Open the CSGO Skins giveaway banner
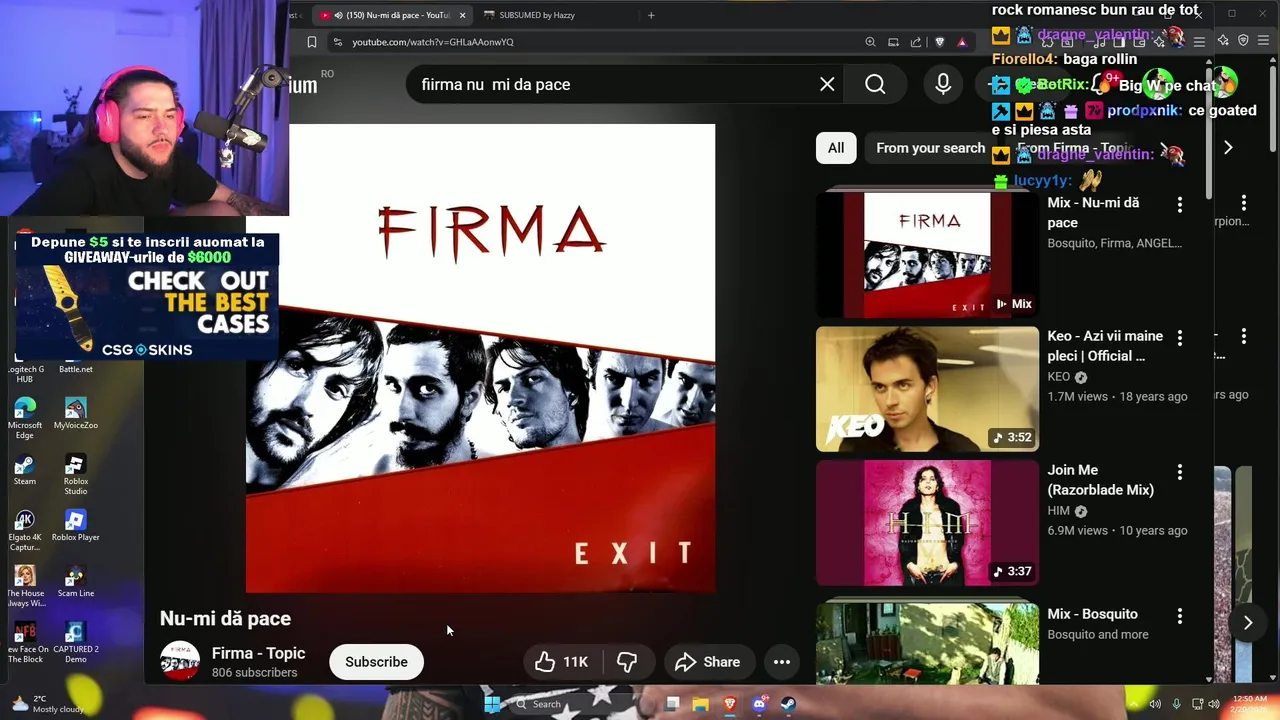The width and height of the screenshot is (1280, 720). click(146, 296)
